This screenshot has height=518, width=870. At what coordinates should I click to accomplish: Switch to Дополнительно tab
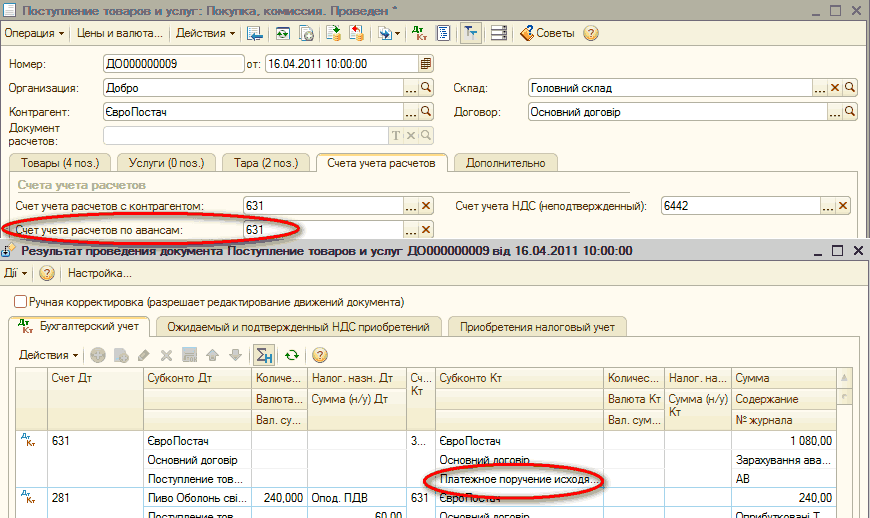(505, 163)
